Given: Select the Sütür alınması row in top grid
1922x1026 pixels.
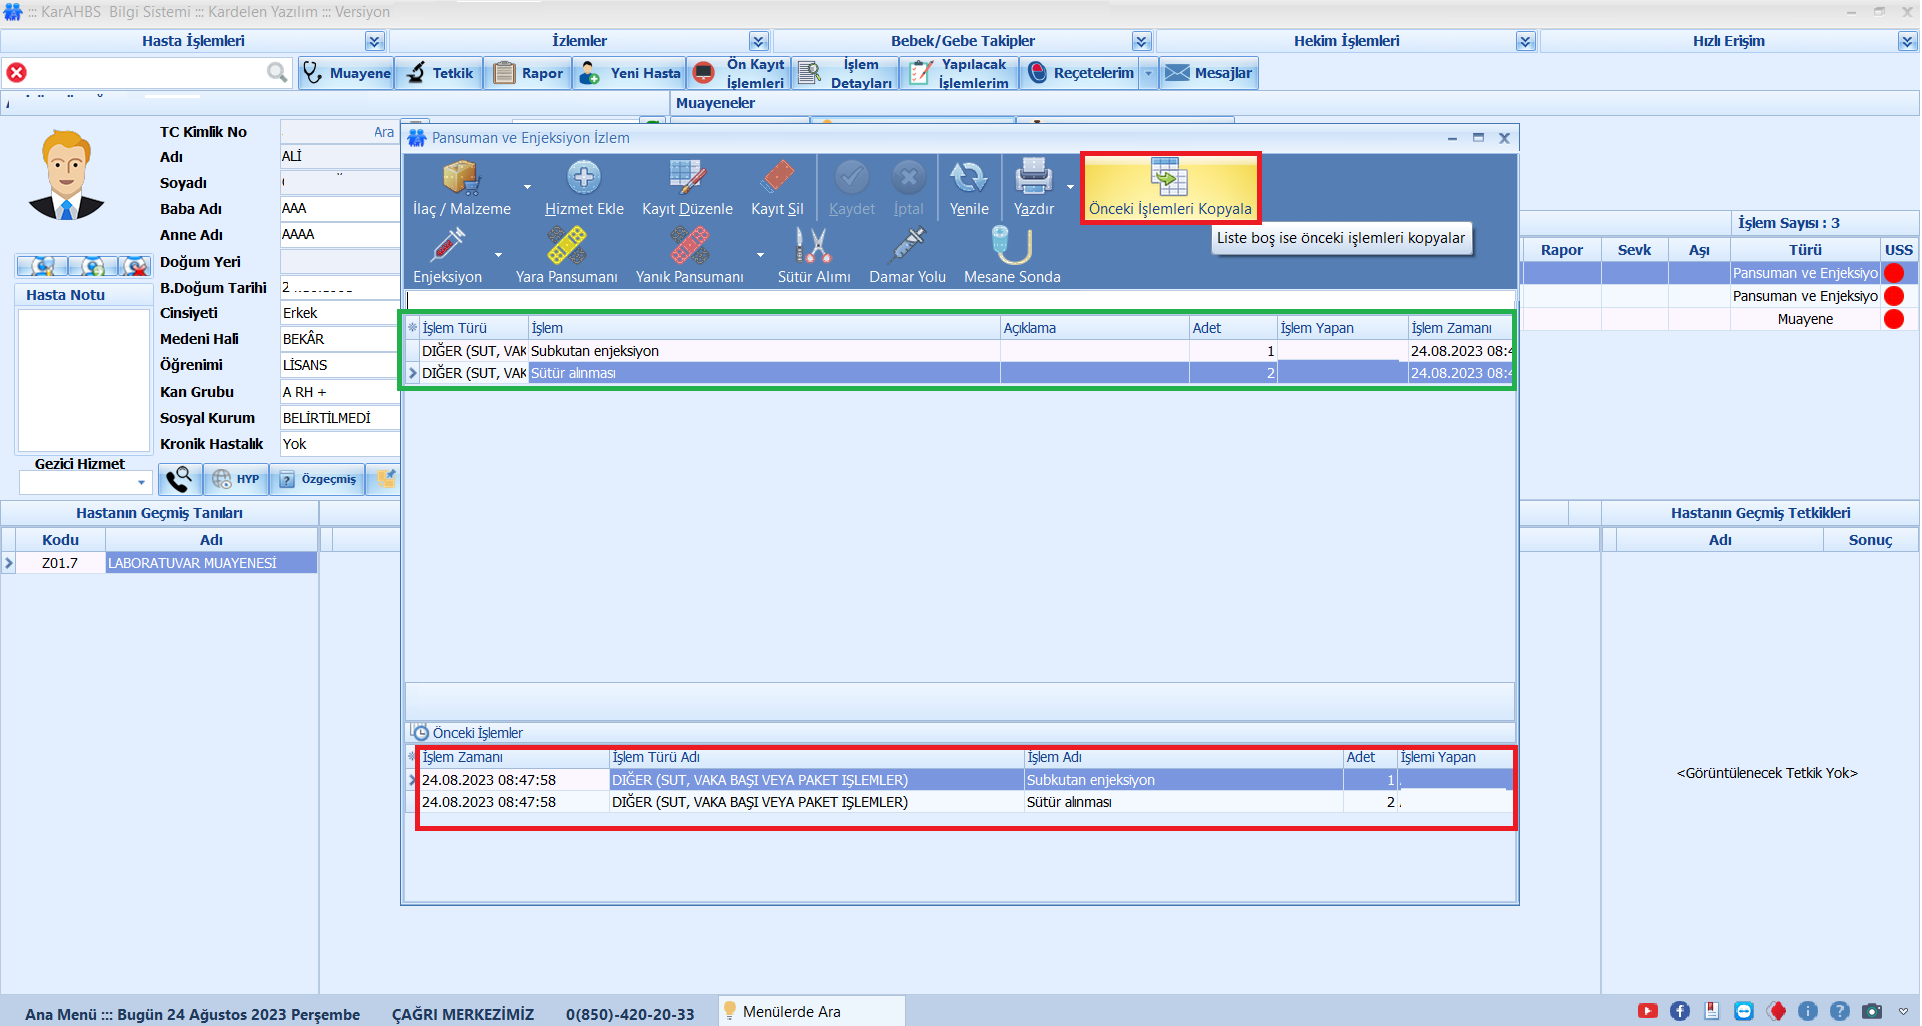Looking at the screenshot, I should coord(959,373).
